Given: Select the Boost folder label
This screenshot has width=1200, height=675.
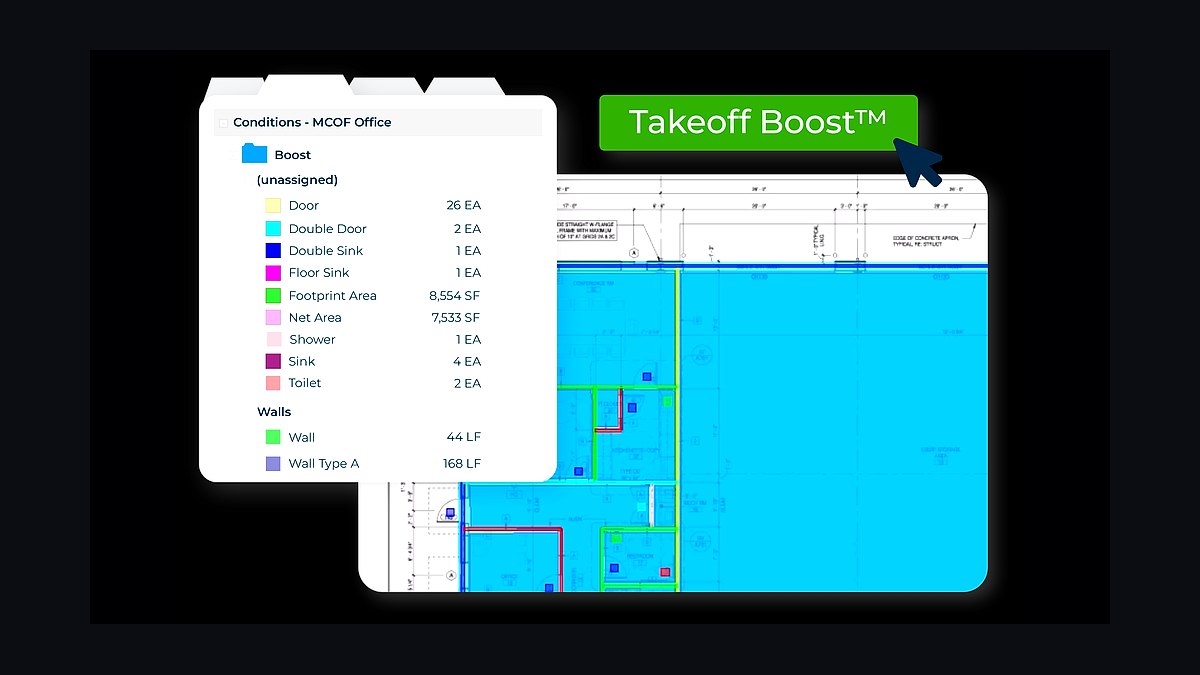Looking at the screenshot, I should [293, 155].
